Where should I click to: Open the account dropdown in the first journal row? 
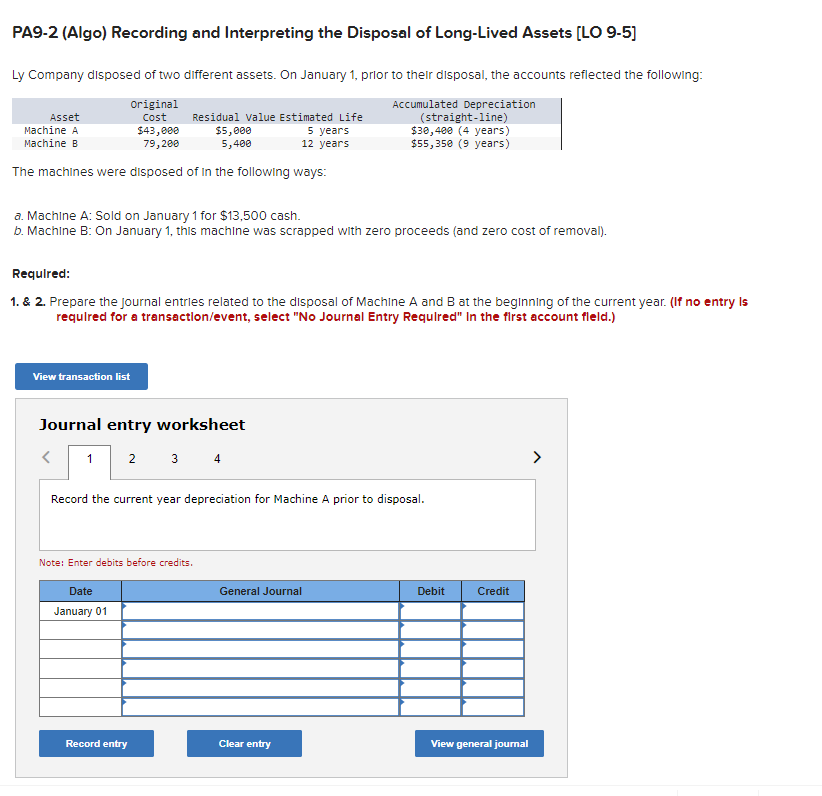(x=123, y=607)
